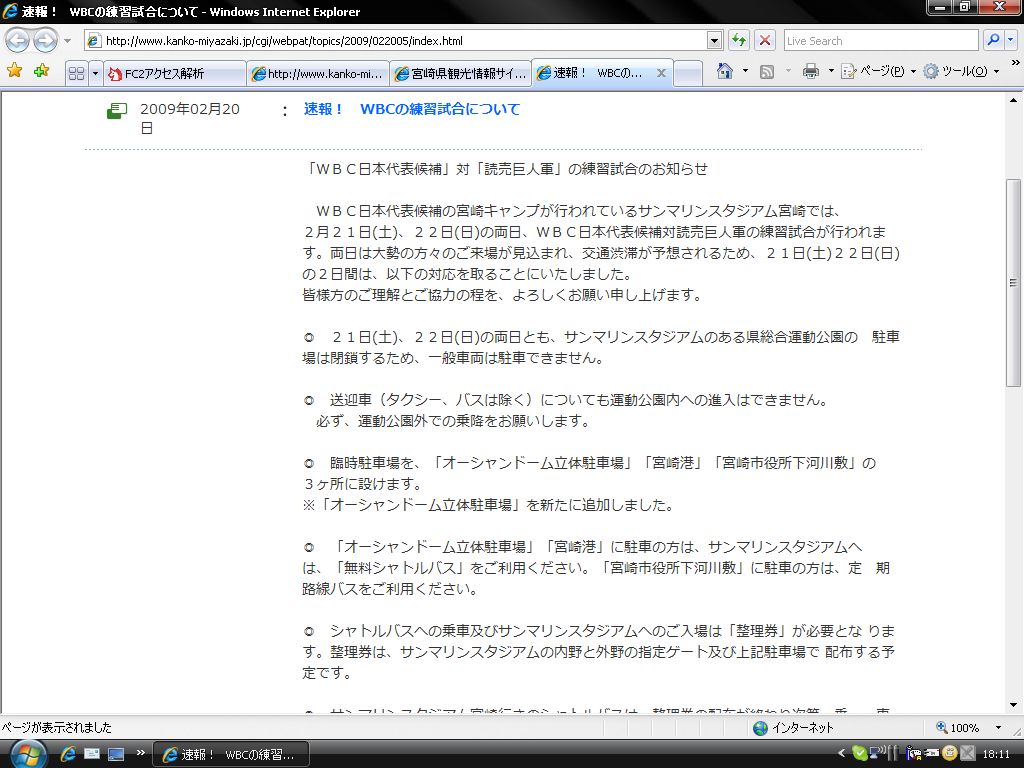
Task: Expand hidden Quick Launch items chevron
Action: pos(140,752)
